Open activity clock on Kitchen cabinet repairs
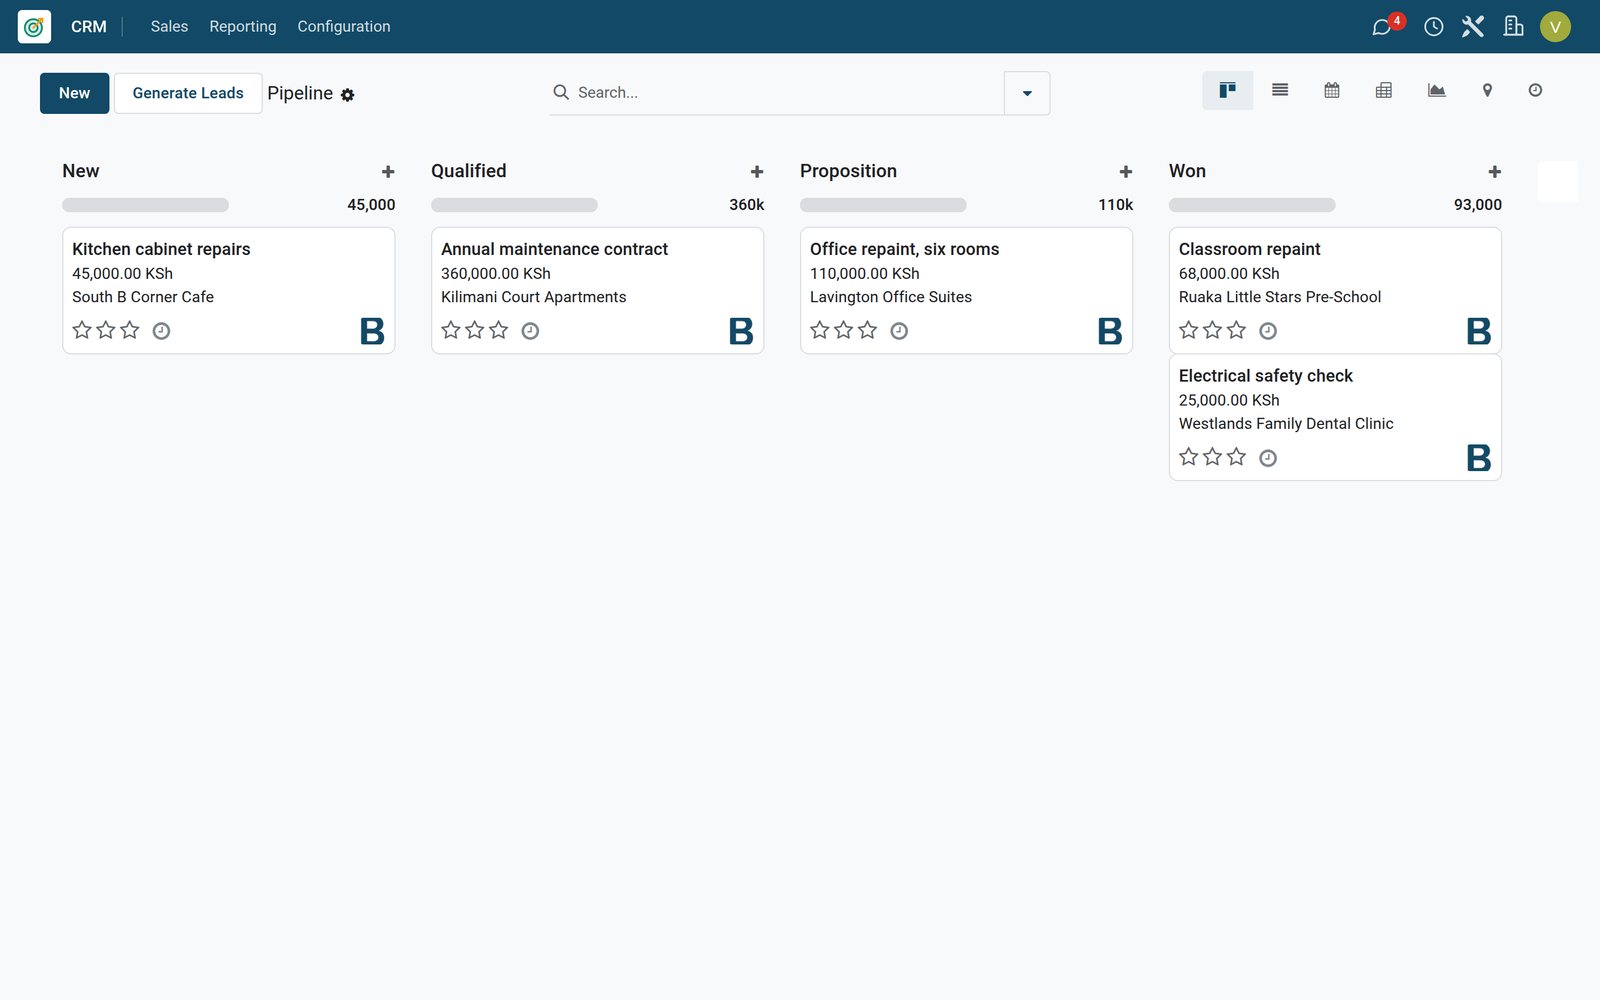The image size is (1600, 1000). tap(161, 331)
